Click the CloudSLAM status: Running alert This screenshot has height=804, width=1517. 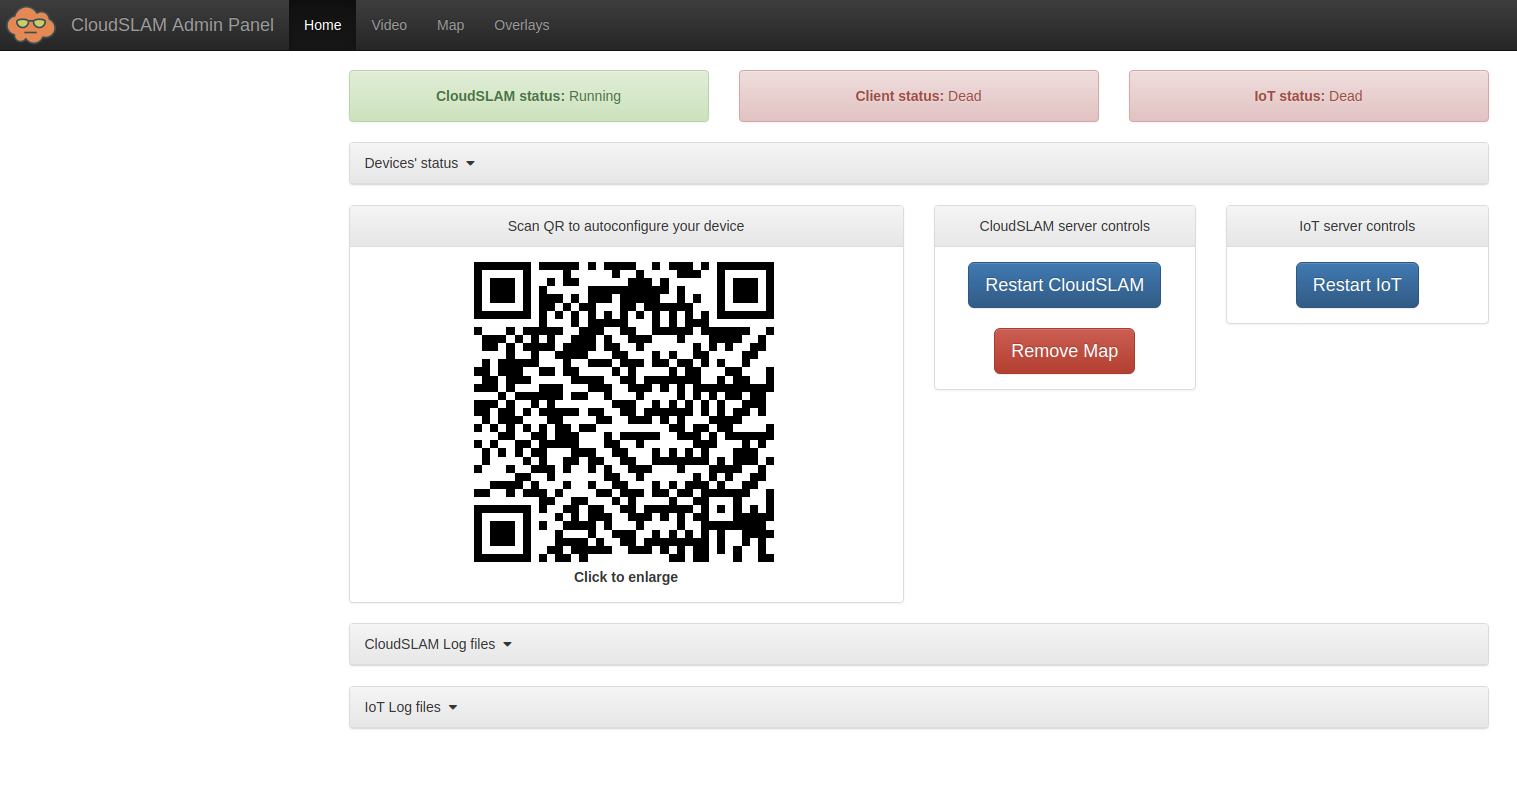[529, 96]
